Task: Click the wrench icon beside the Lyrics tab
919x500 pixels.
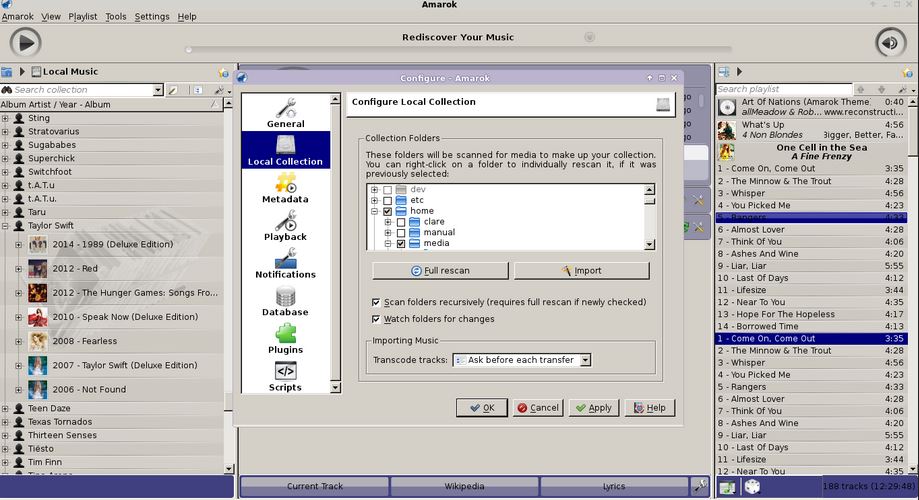Action: point(699,485)
